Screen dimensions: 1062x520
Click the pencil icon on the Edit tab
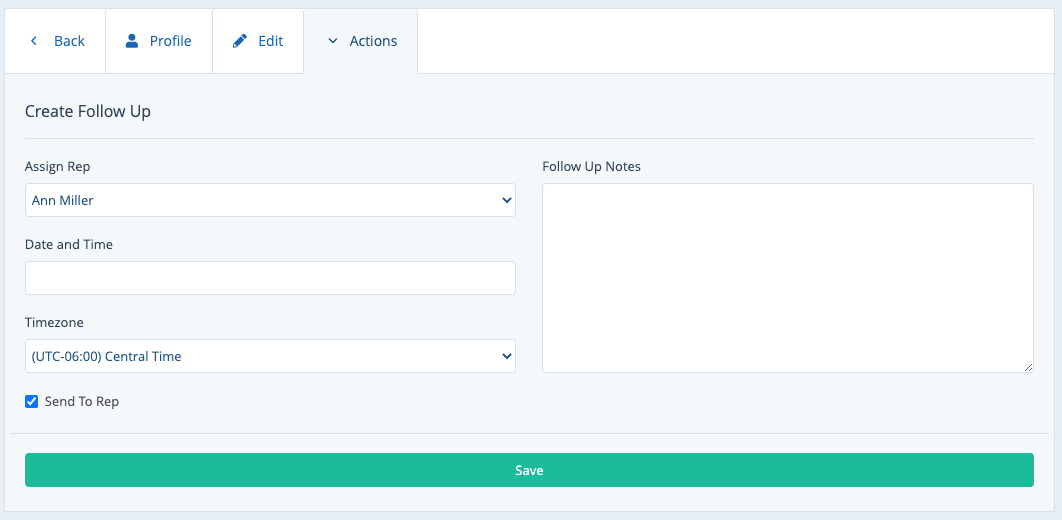click(239, 41)
